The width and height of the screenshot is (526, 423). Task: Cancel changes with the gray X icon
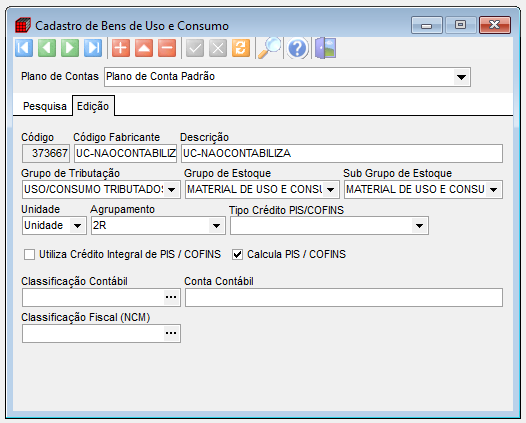coord(218,48)
